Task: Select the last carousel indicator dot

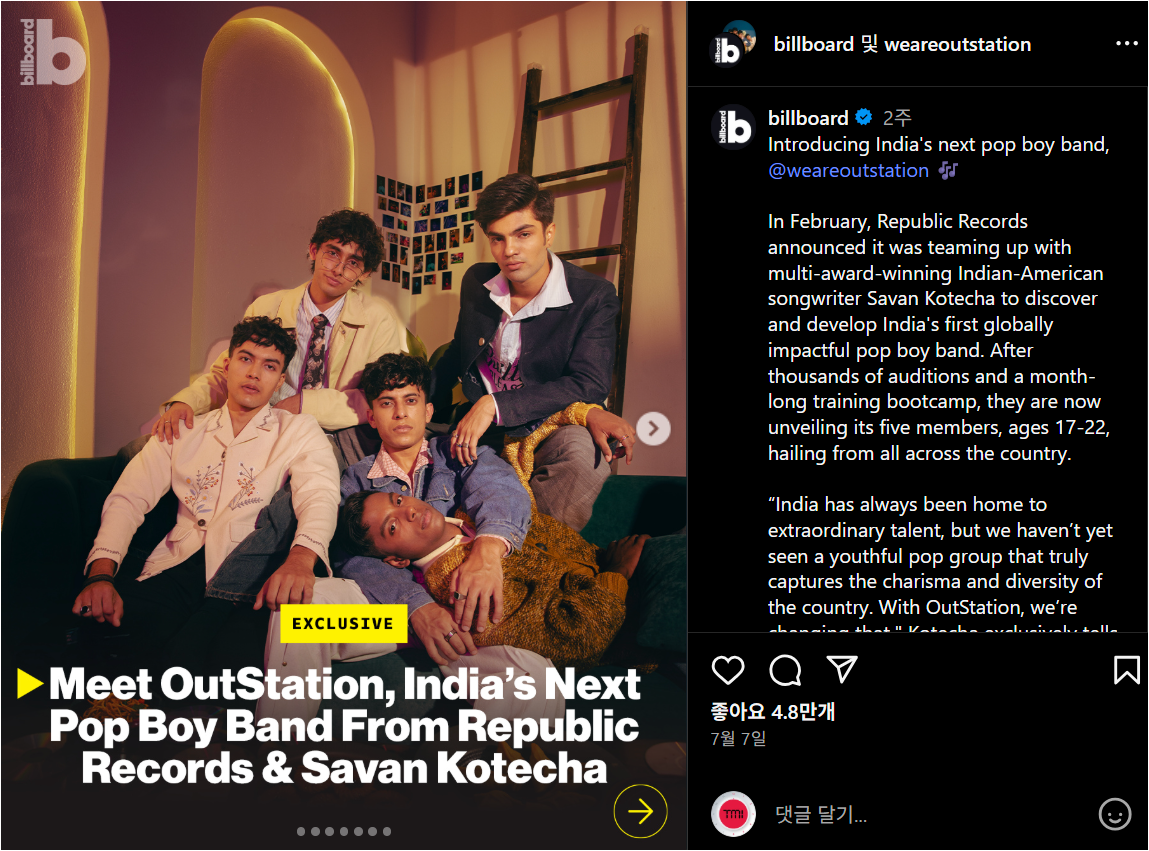Action: (387, 831)
